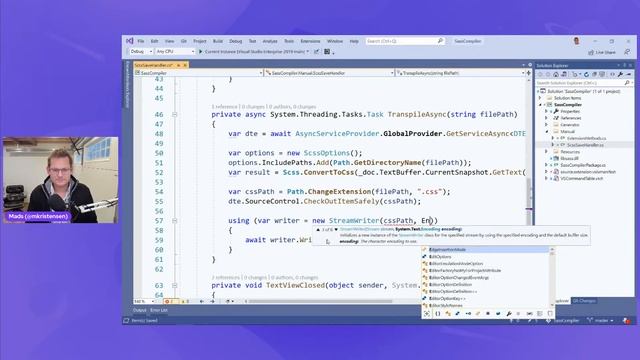Click the split editor icon above the scrollbar
640x360 pixels.
(x=529, y=73)
